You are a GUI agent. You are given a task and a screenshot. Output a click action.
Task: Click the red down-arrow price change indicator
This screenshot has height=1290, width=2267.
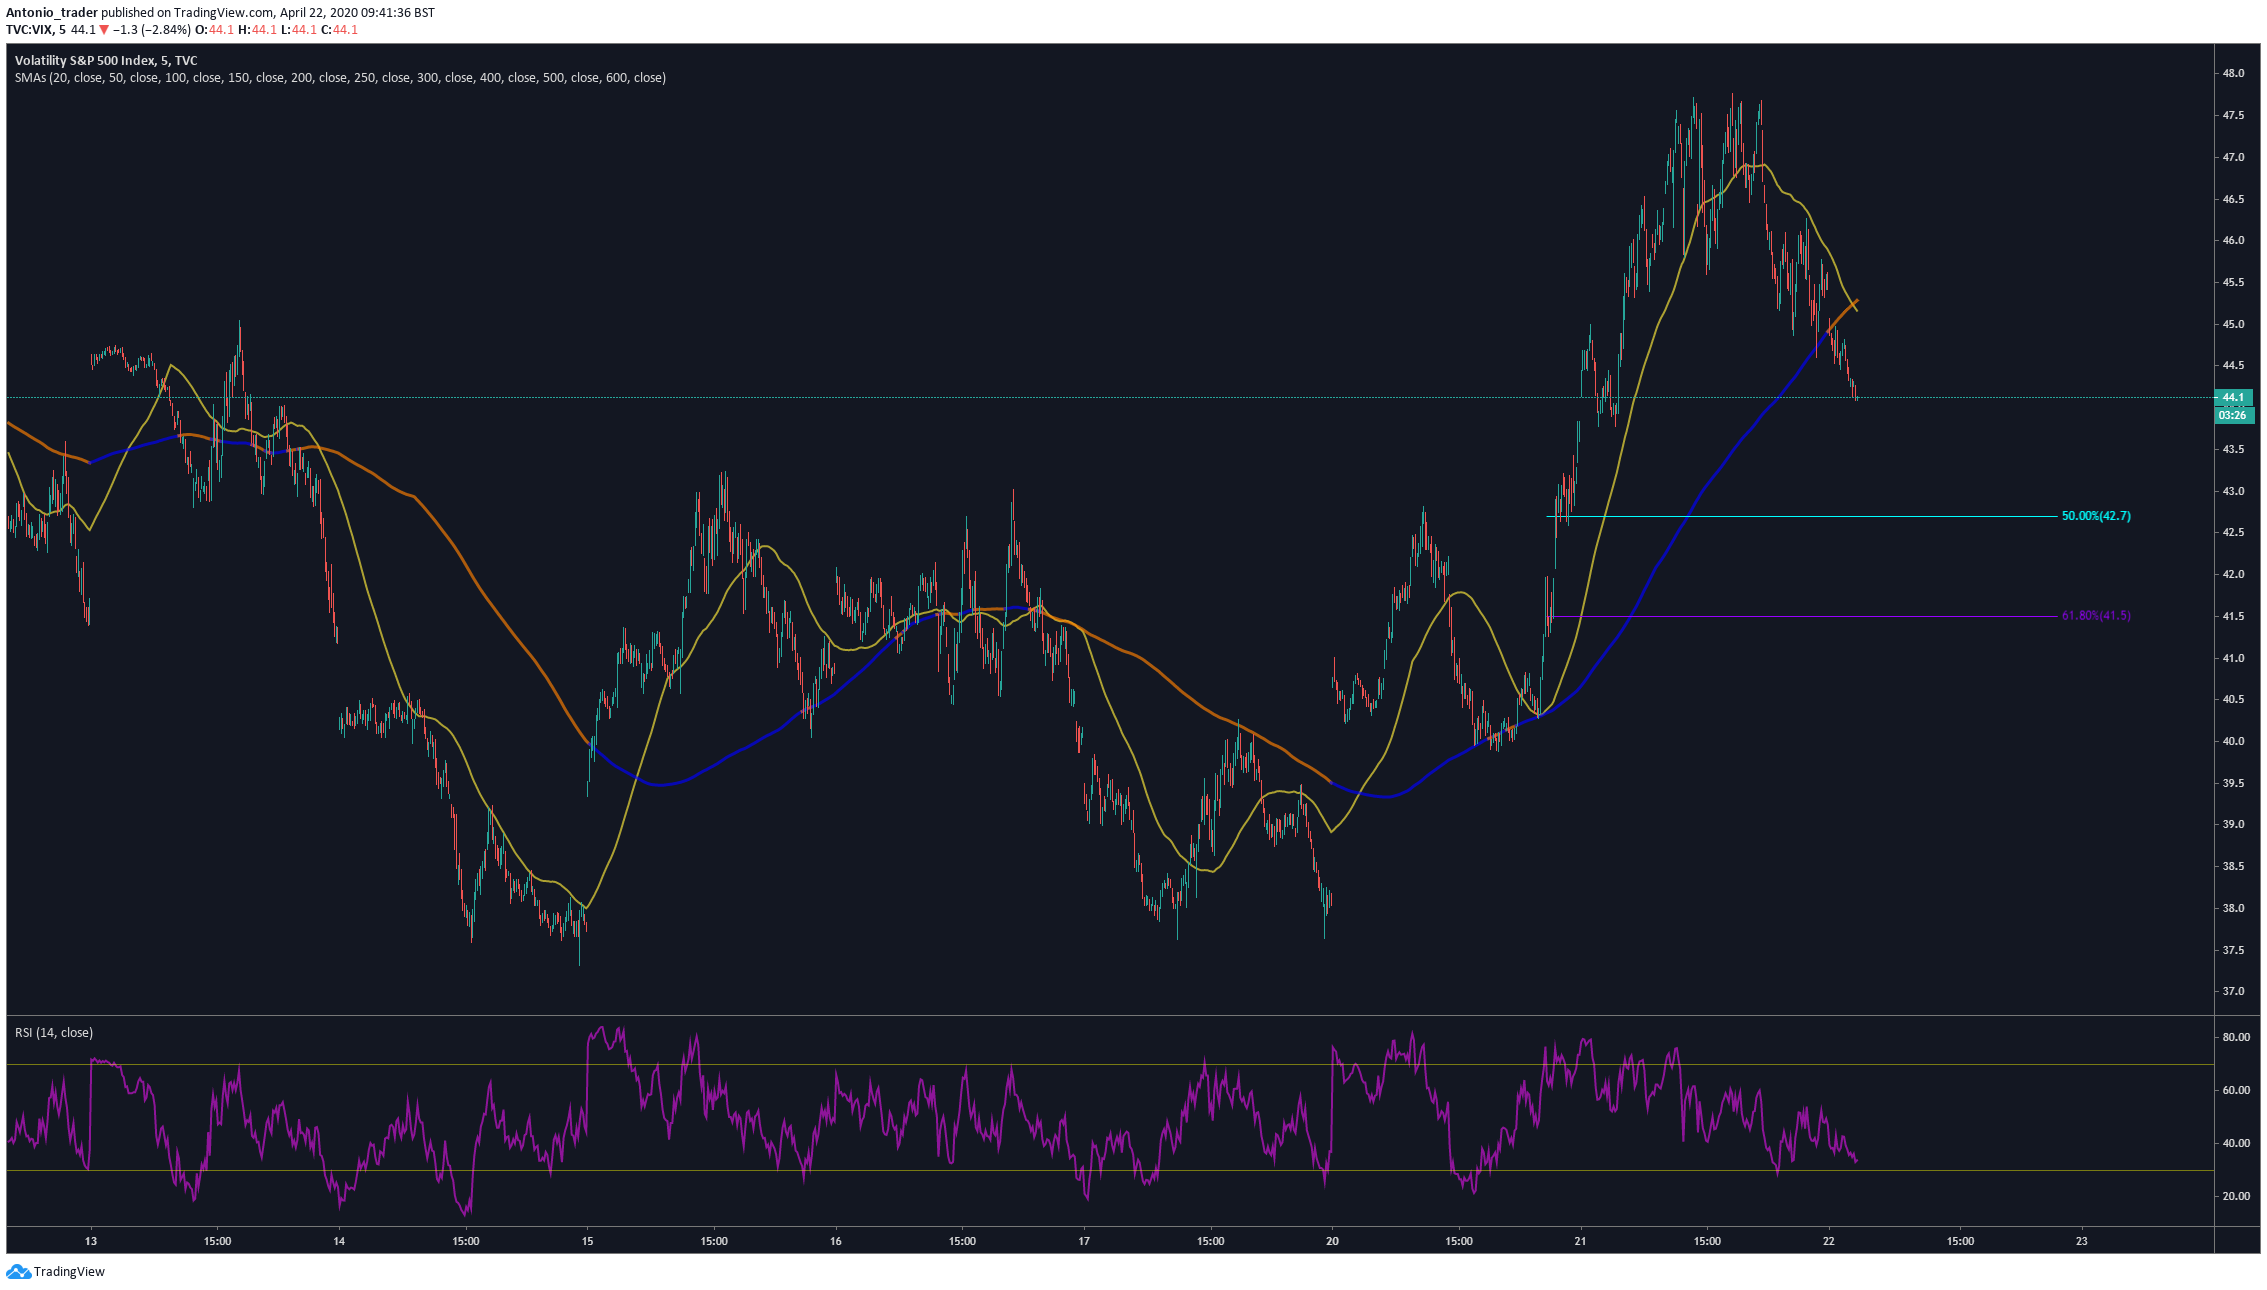click(x=104, y=30)
